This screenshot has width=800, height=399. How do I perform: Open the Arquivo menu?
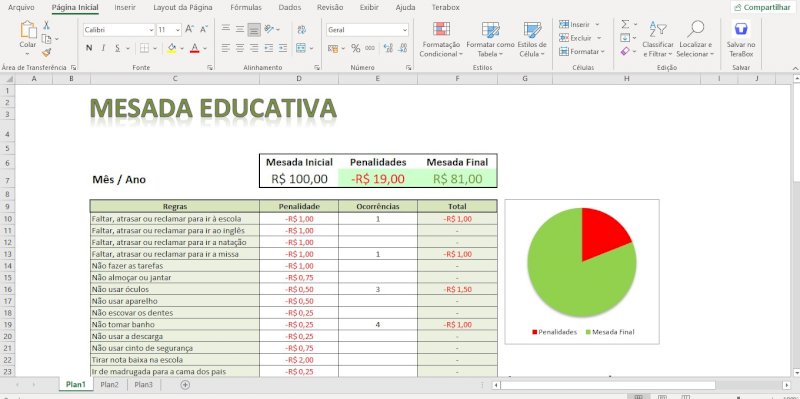[21, 8]
